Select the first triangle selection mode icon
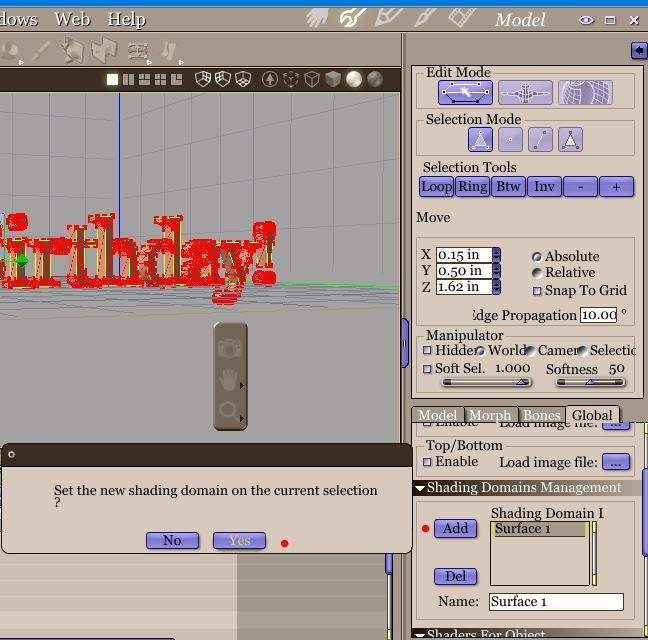 [480, 140]
